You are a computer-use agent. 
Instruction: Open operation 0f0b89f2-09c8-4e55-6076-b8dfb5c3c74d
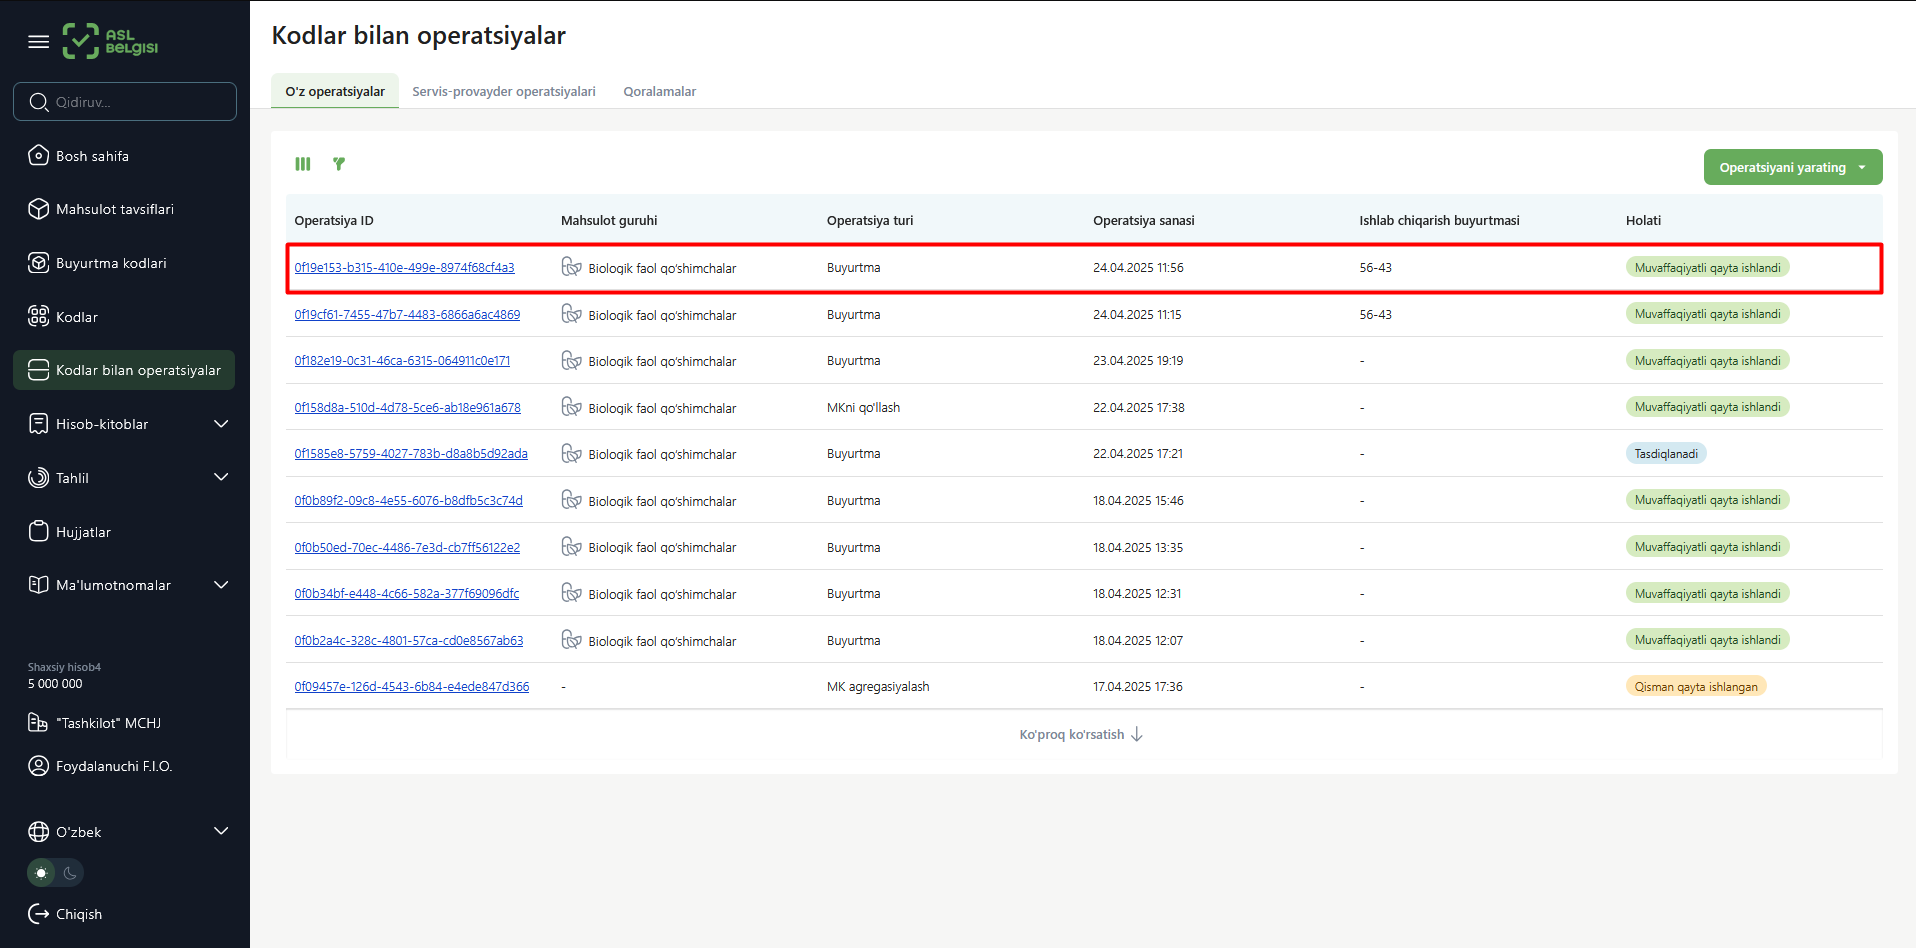pyautogui.click(x=408, y=500)
